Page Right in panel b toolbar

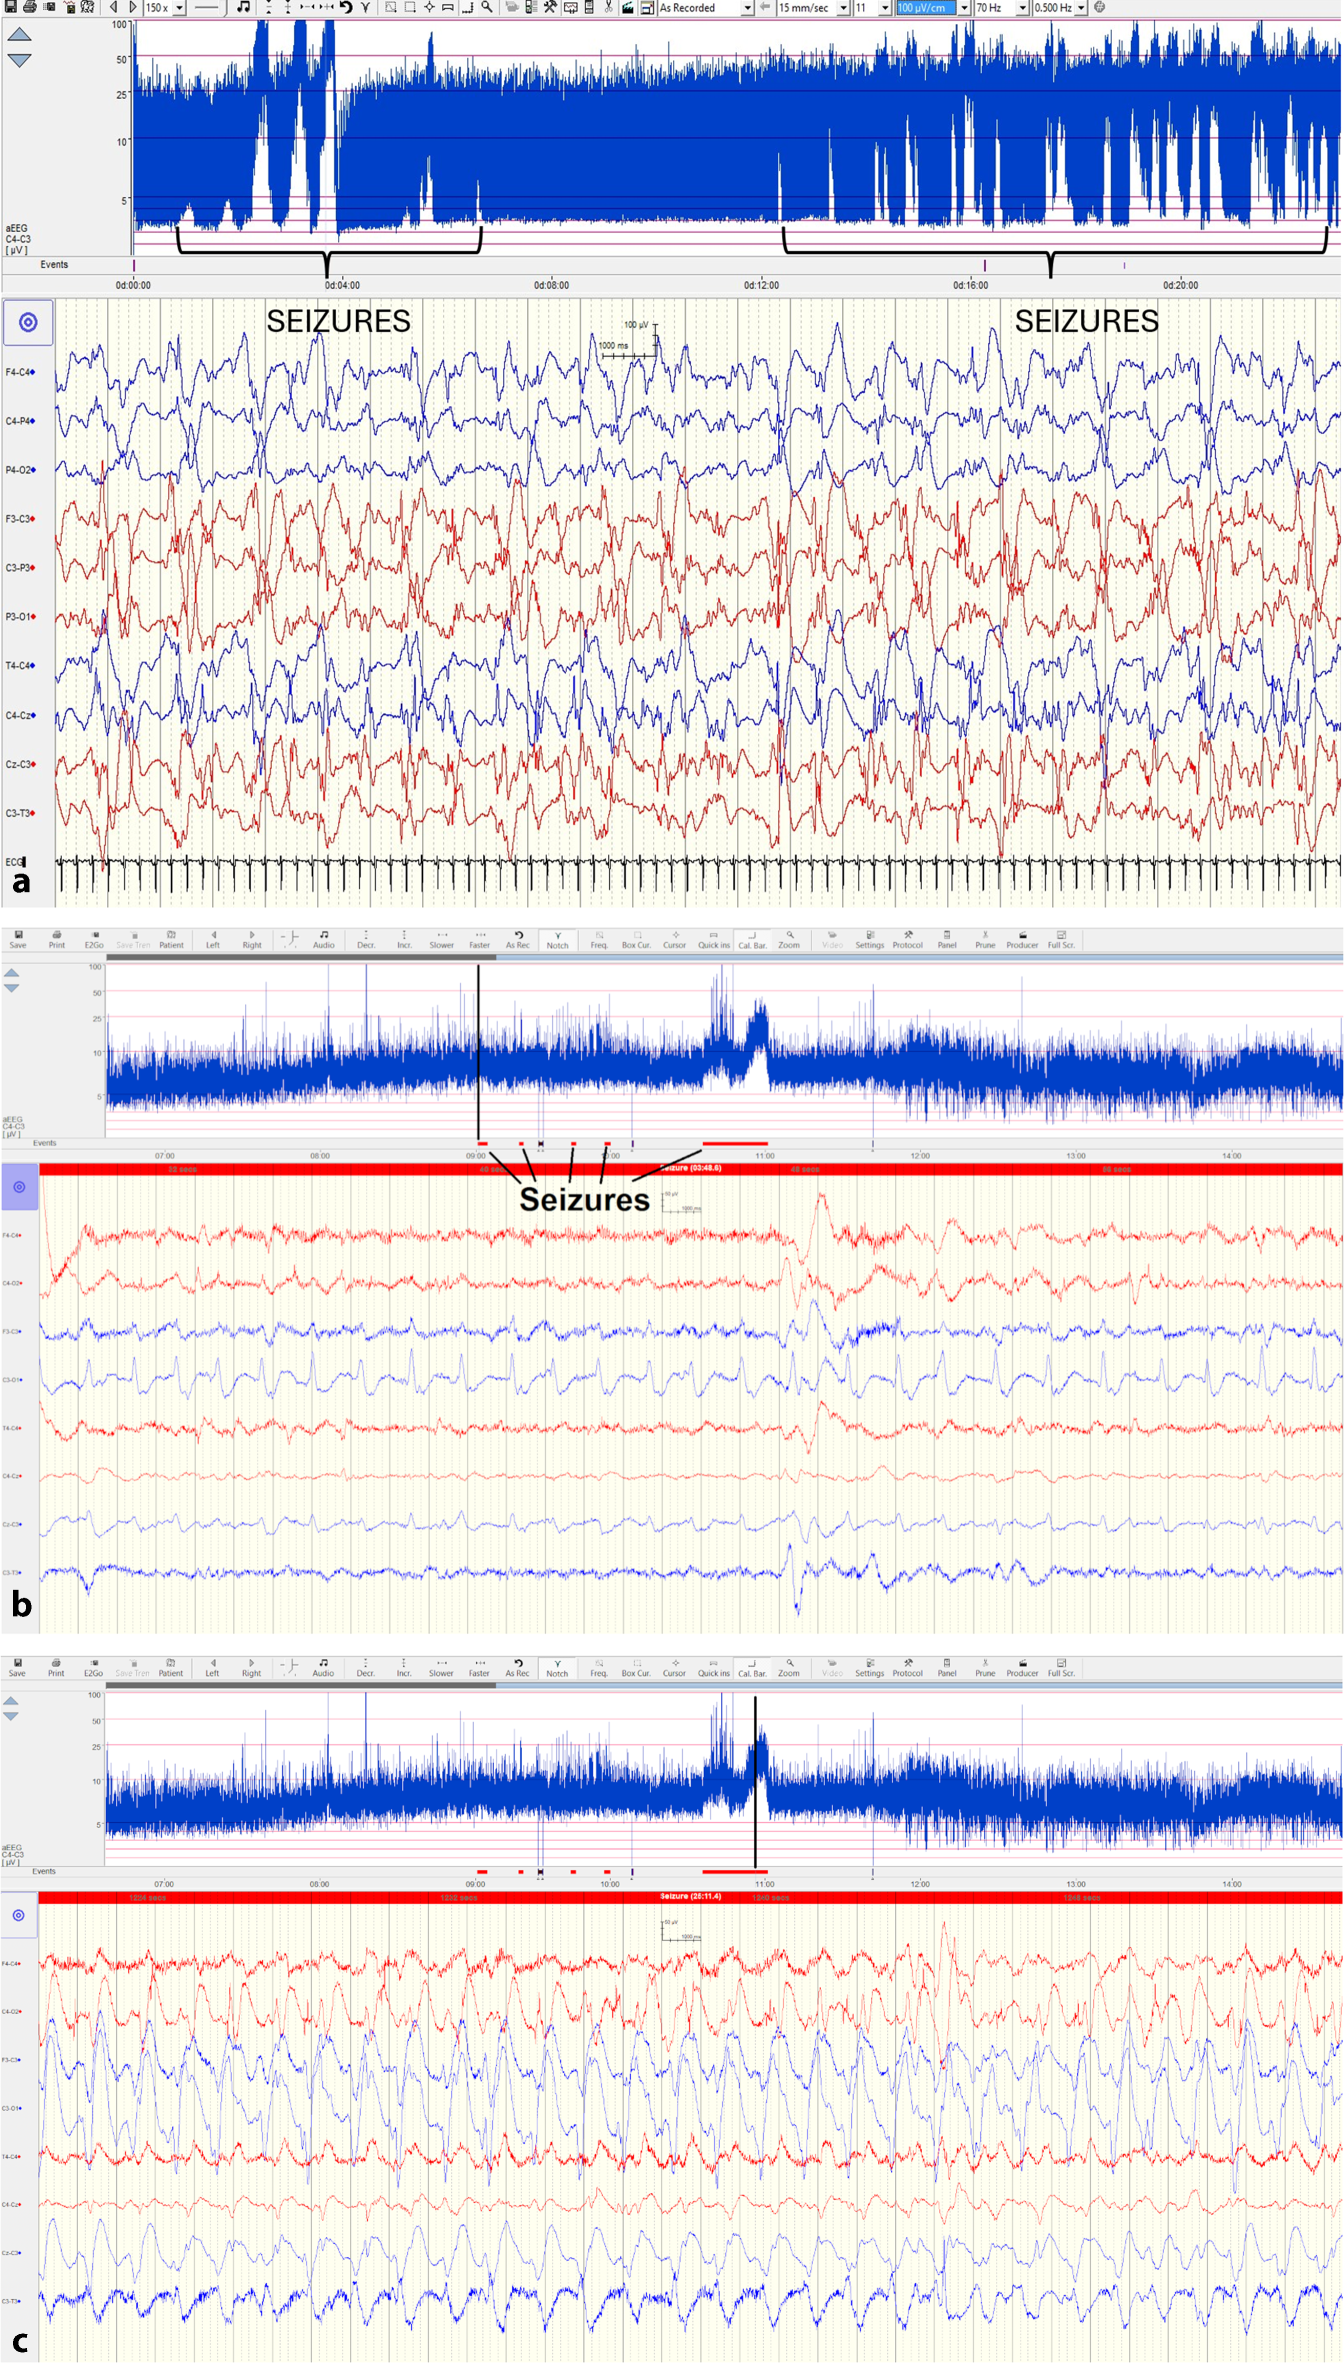click(252, 939)
